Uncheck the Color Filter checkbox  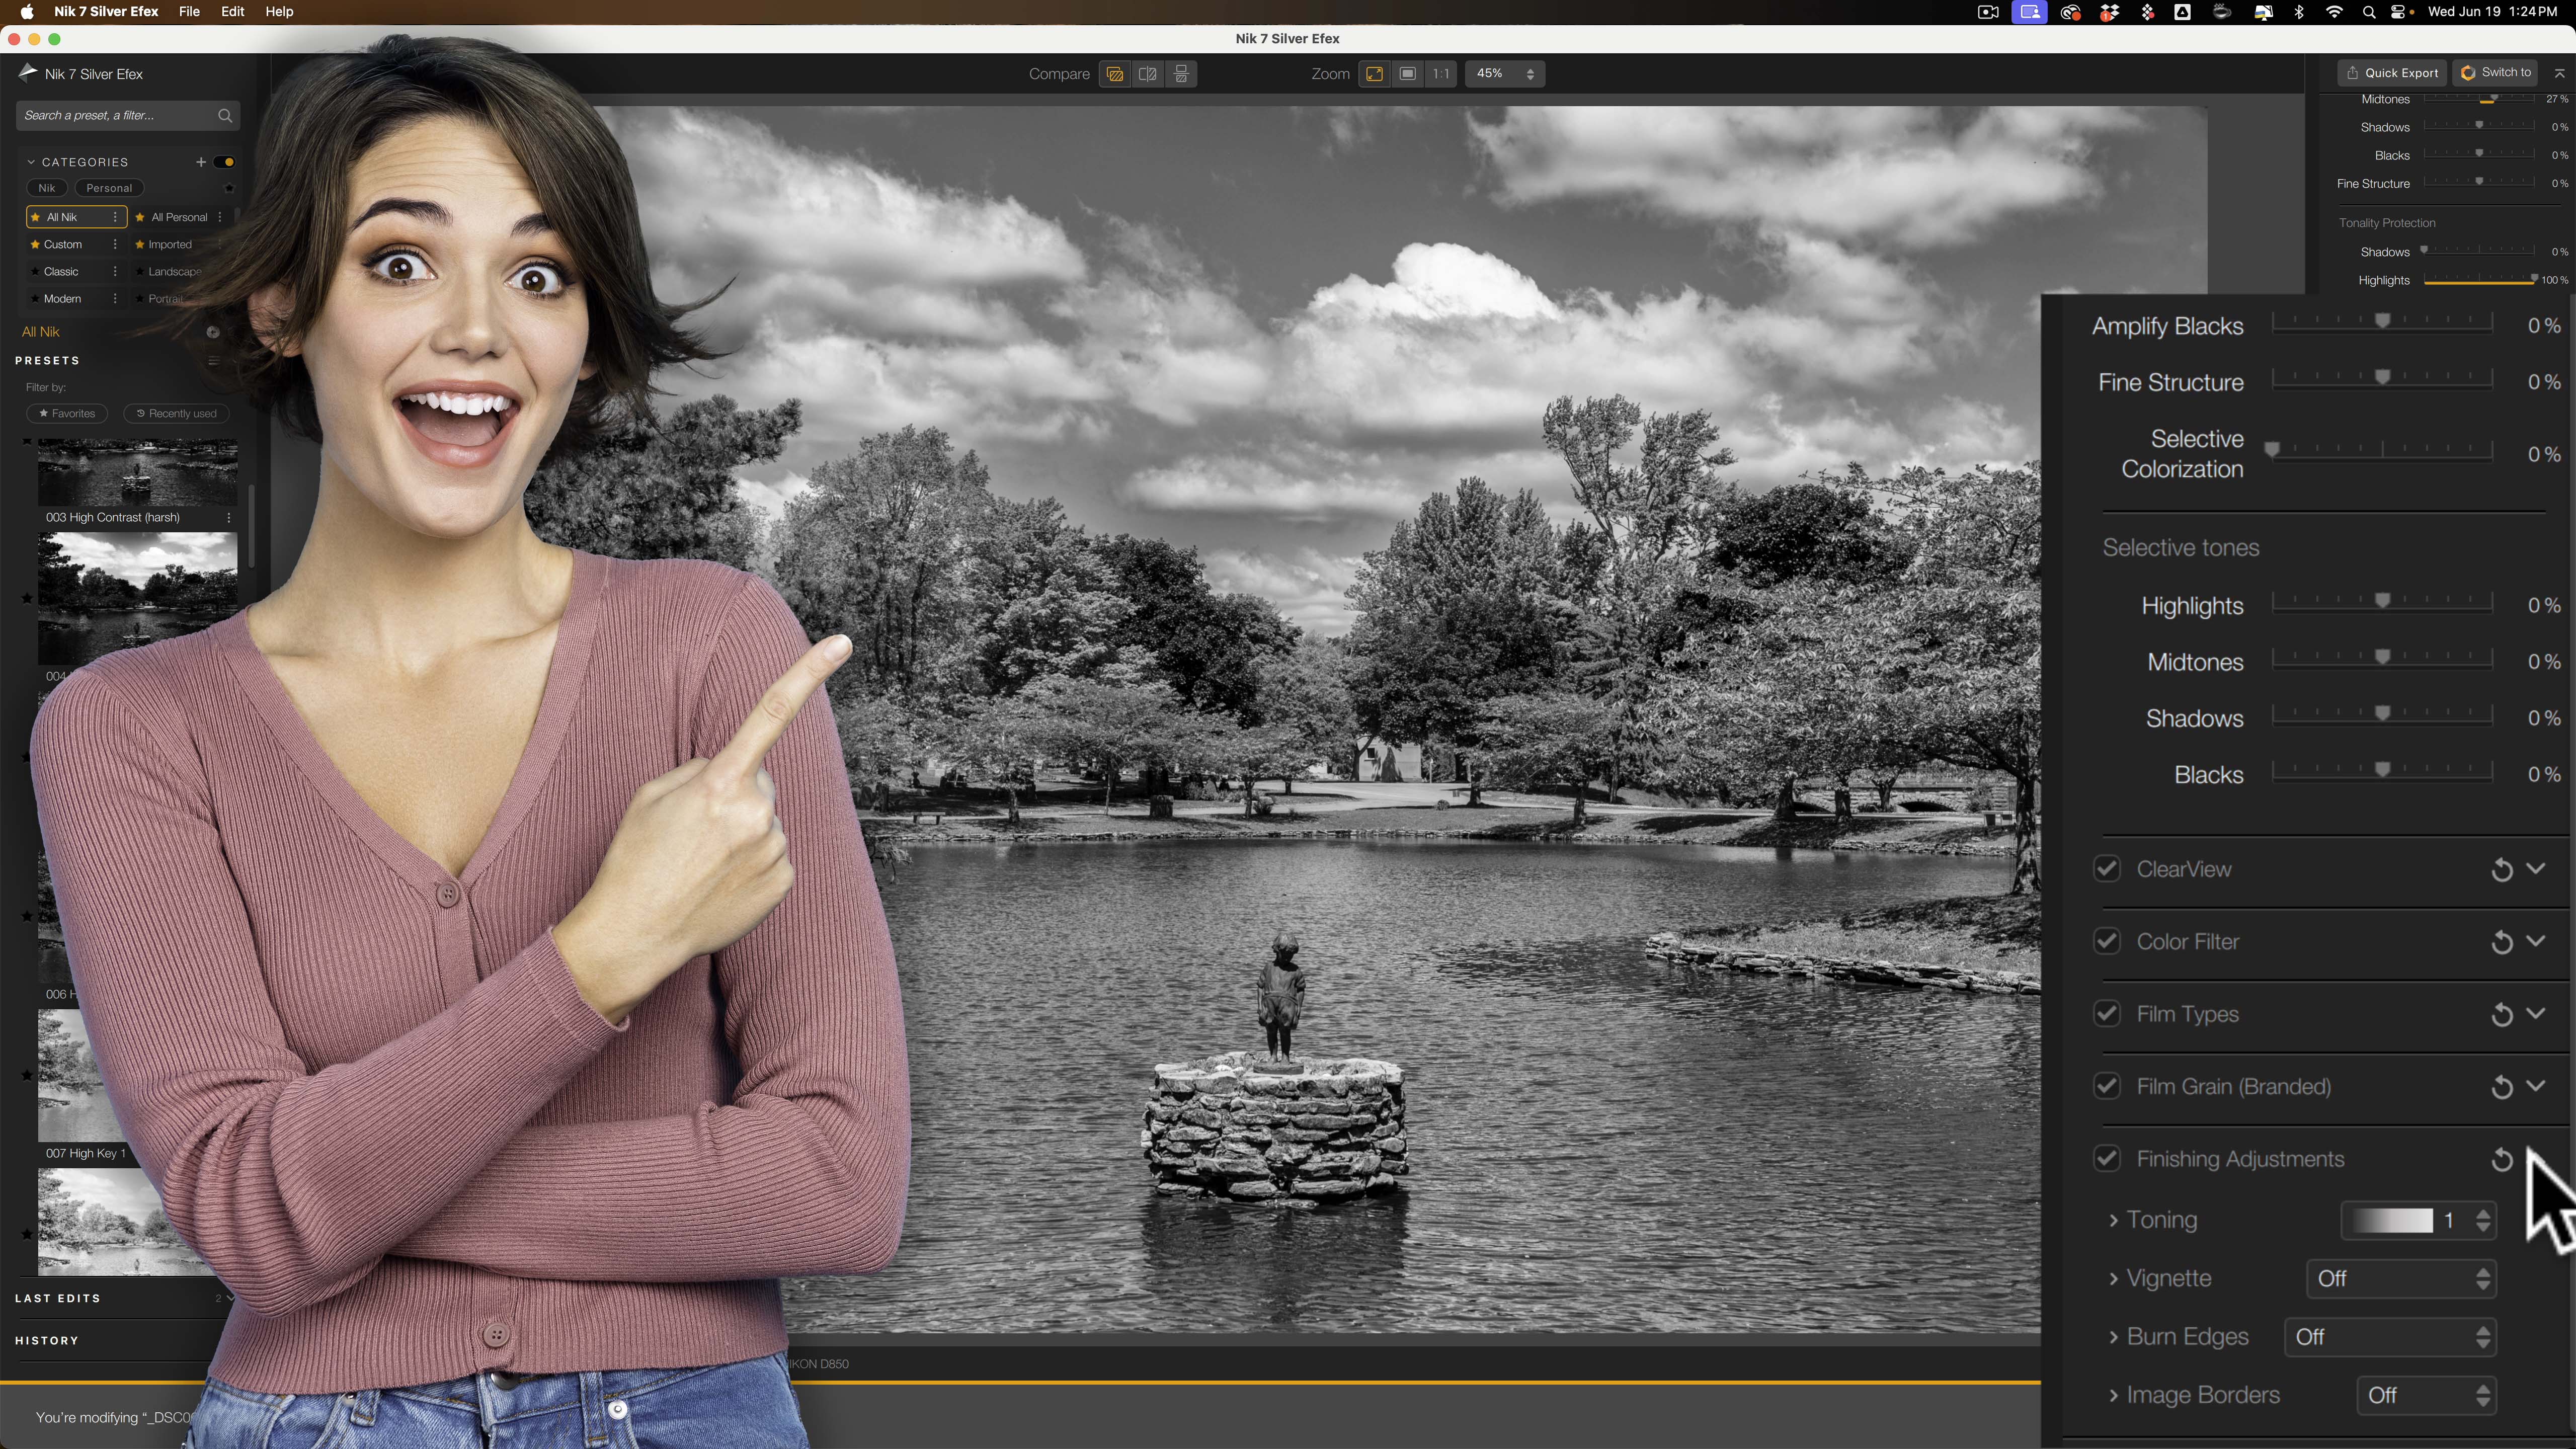(x=2107, y=942)
